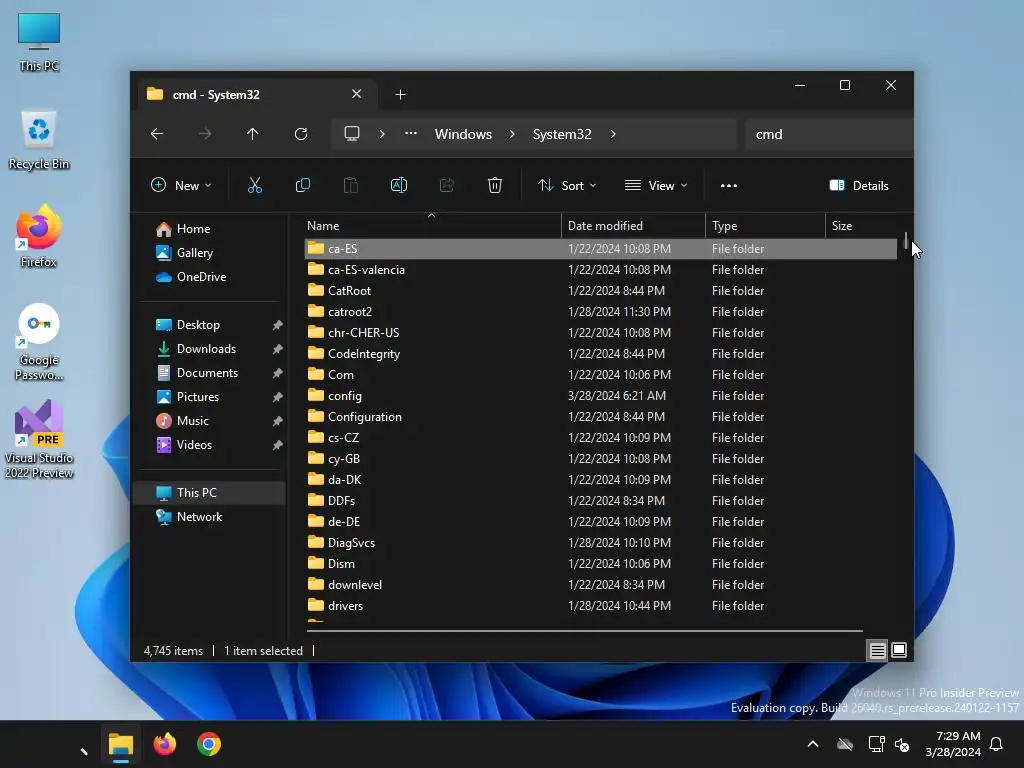The height and width of the screenshot is (768, 1024).
Task: Click the Rename icon
Action: pyautogui.click(x=399, y=185)
